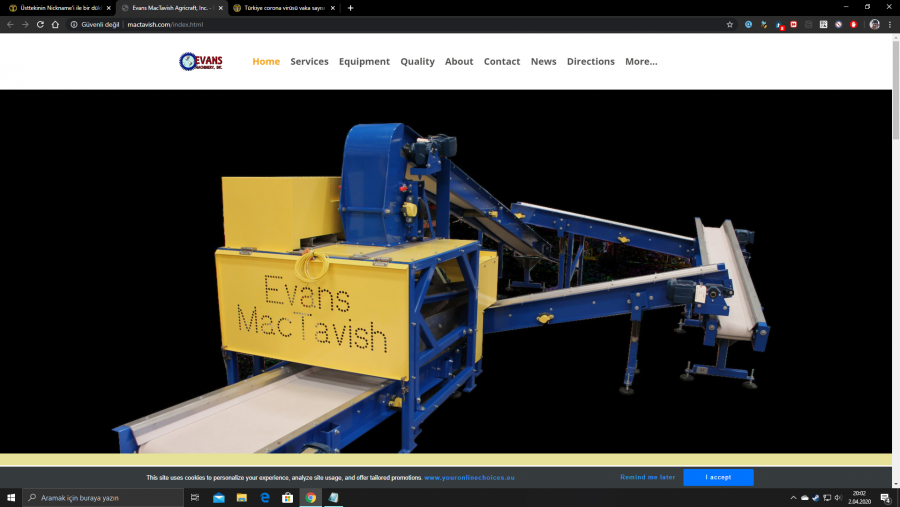This screenshot has height=507, width=900.
Task: Open the greyed-out stack extension icon
Action: click(808, 24)
